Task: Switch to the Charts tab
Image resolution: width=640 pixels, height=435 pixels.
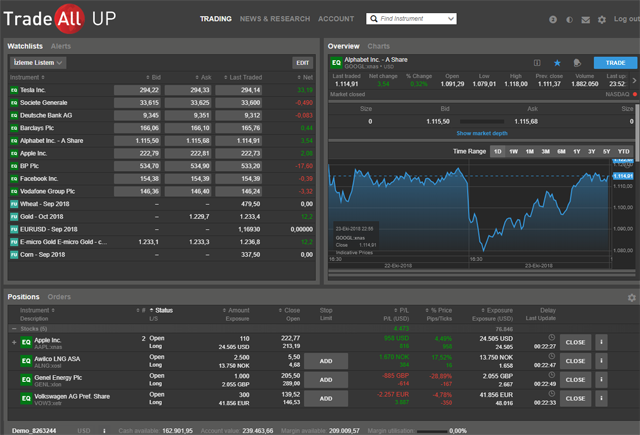Action: click(x=378, y=47)
